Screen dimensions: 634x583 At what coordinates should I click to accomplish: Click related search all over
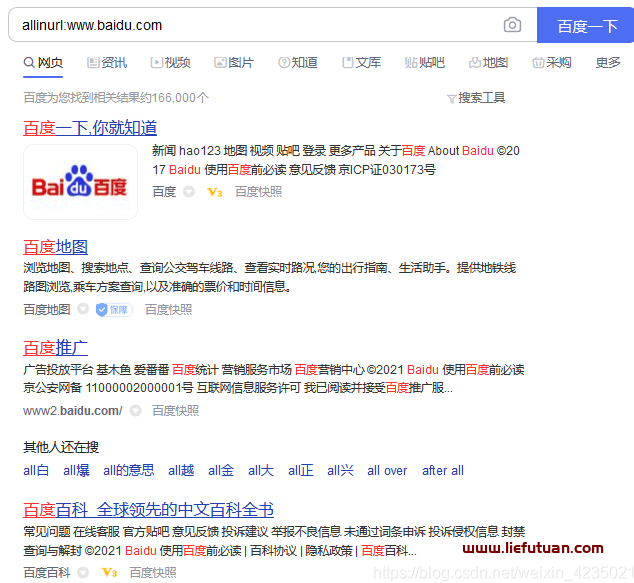pyautogui.click(x=387, y=471)
